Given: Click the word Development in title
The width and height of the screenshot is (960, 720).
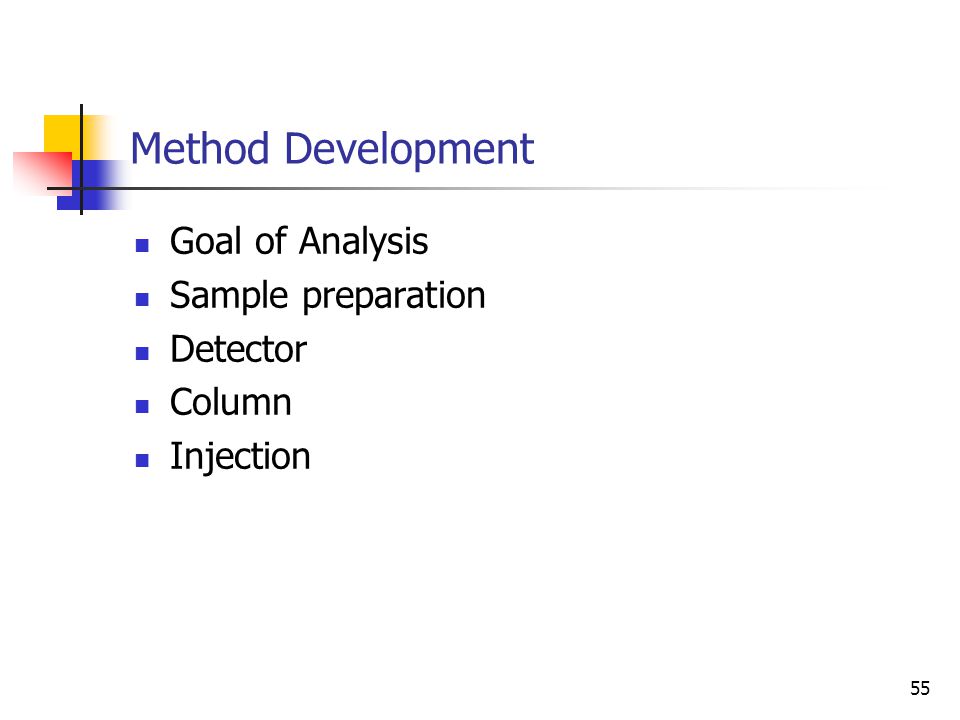Looking at the screenshot, I should [x=409, y=149].
